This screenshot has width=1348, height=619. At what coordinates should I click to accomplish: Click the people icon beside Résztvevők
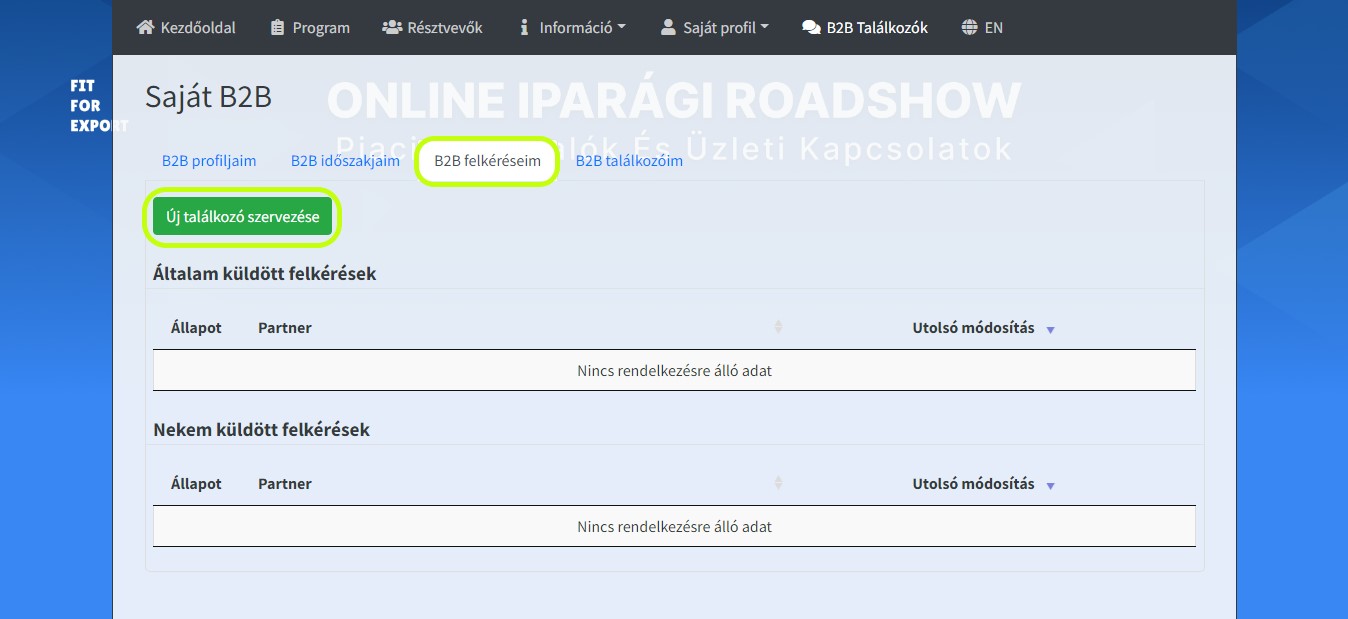coord(392,27)
